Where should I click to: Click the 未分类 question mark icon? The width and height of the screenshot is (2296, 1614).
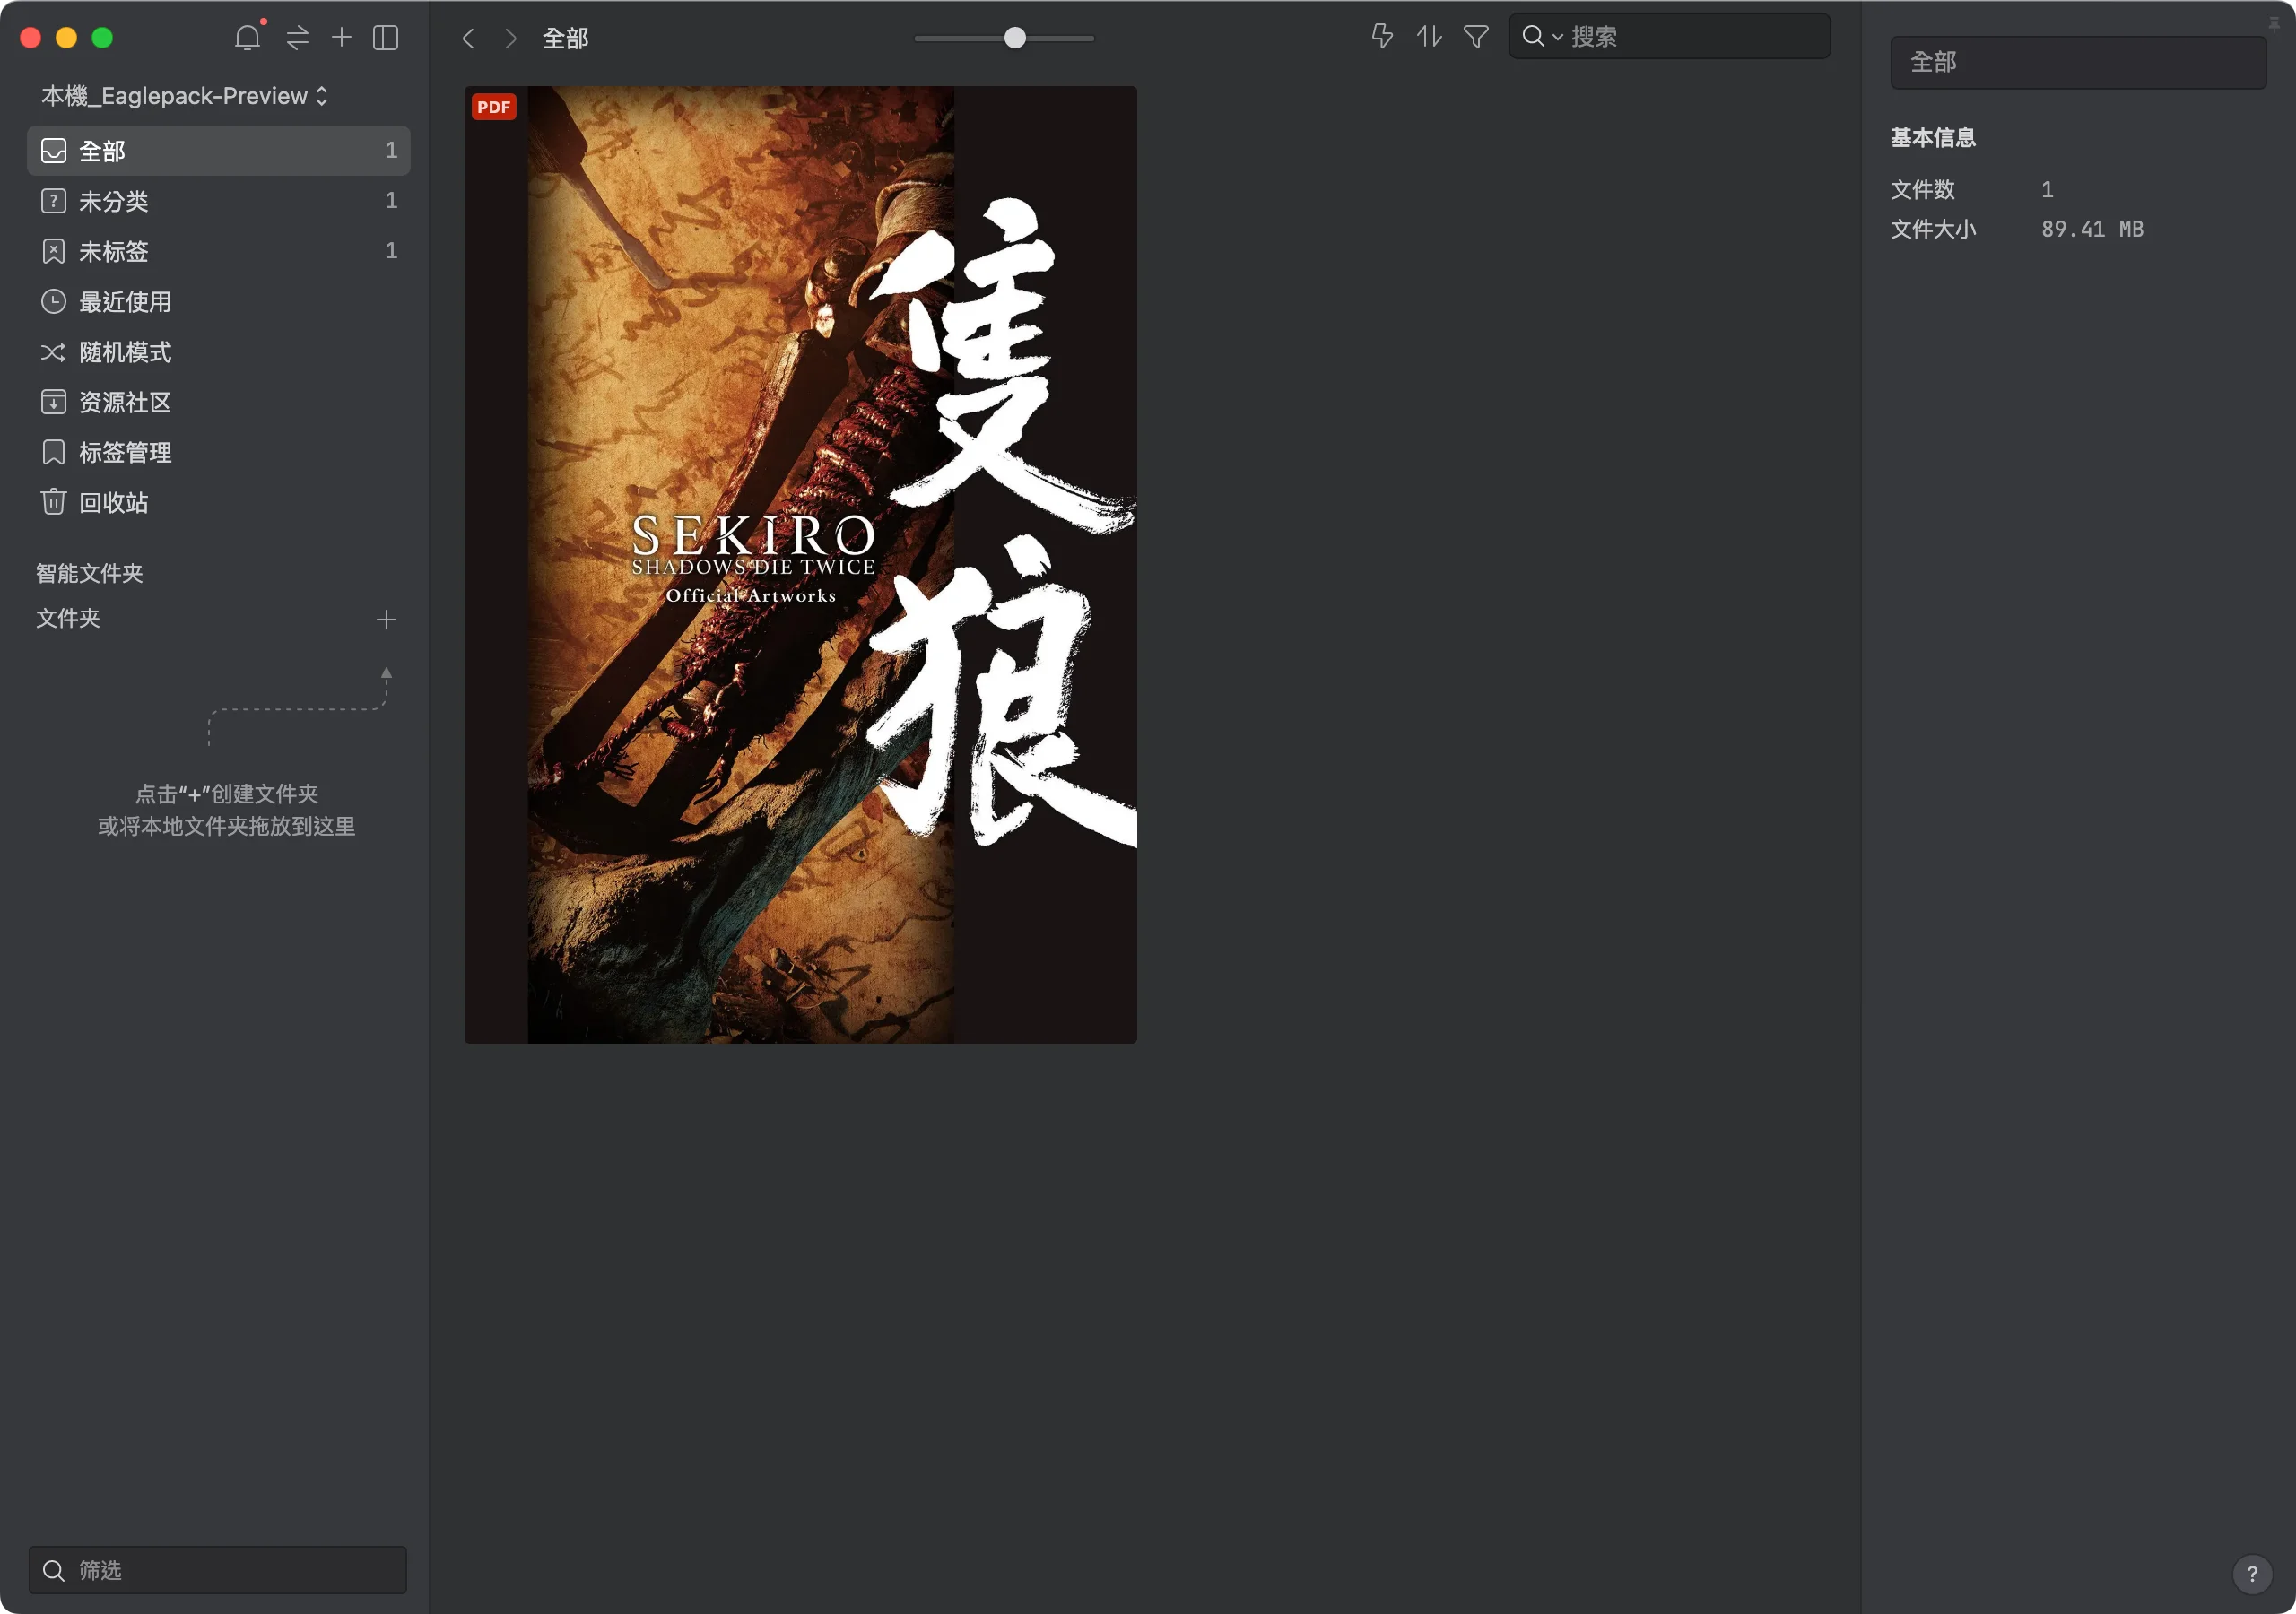(x=53, y=201)
